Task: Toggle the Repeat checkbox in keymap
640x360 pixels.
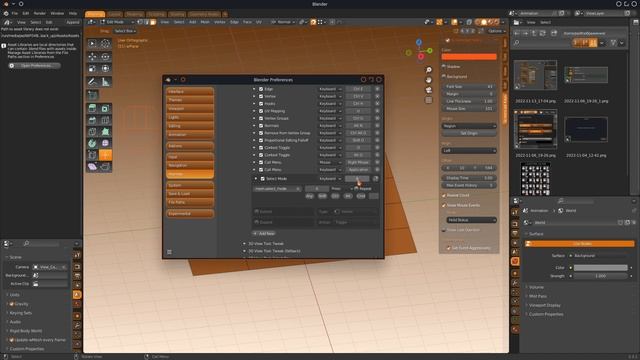Action: click(356, 189)
